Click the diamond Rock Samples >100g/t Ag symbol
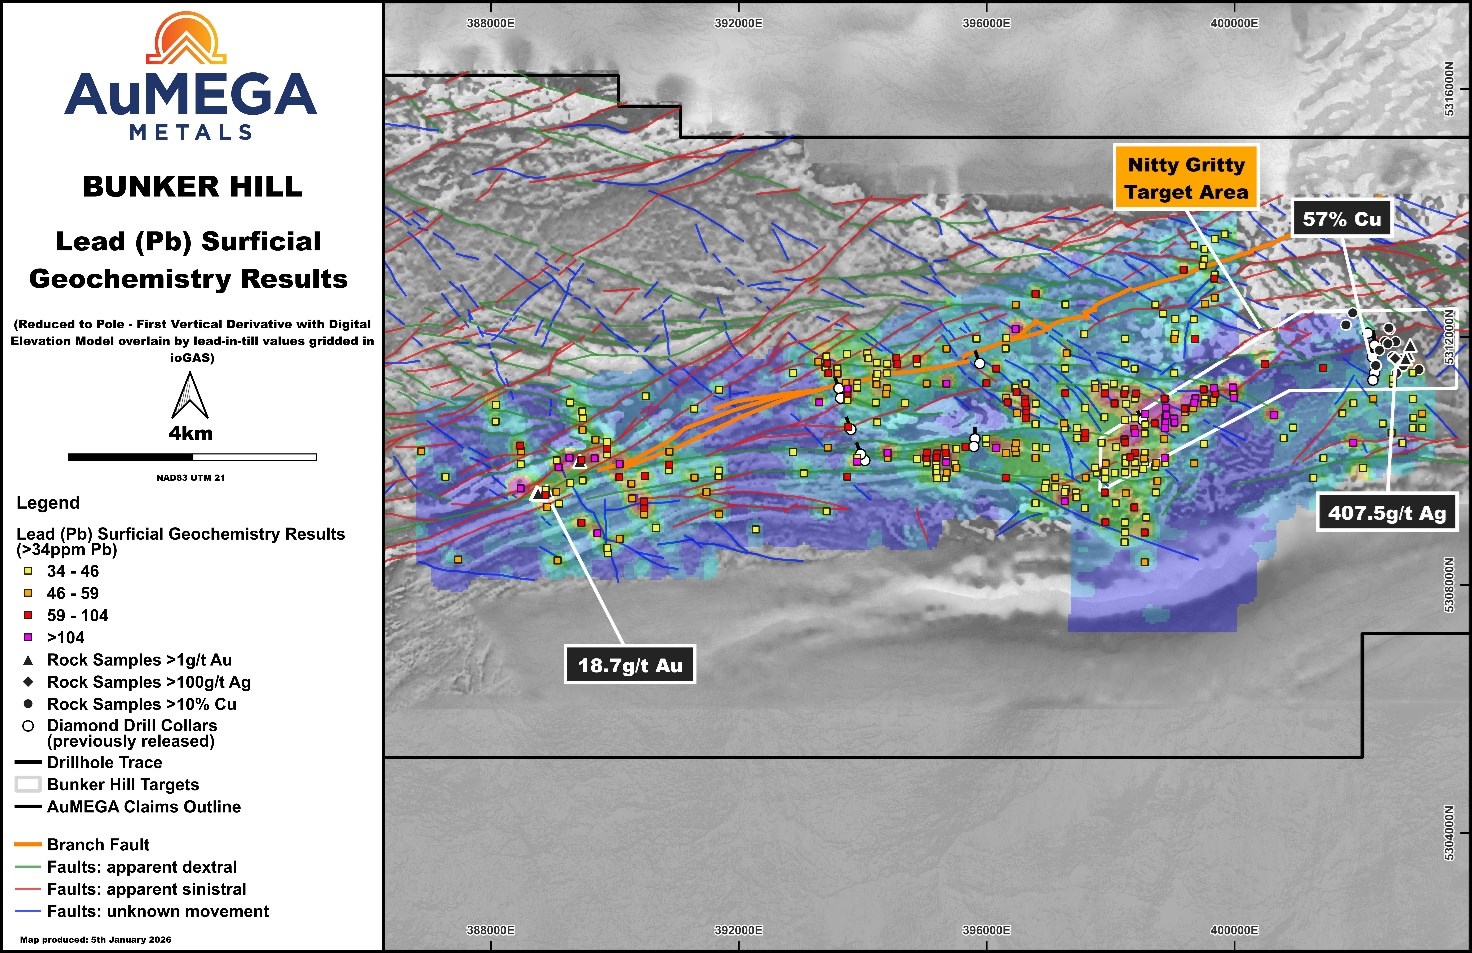The width and height of the screenshot is (1472, 953). (x=28, y=682)
